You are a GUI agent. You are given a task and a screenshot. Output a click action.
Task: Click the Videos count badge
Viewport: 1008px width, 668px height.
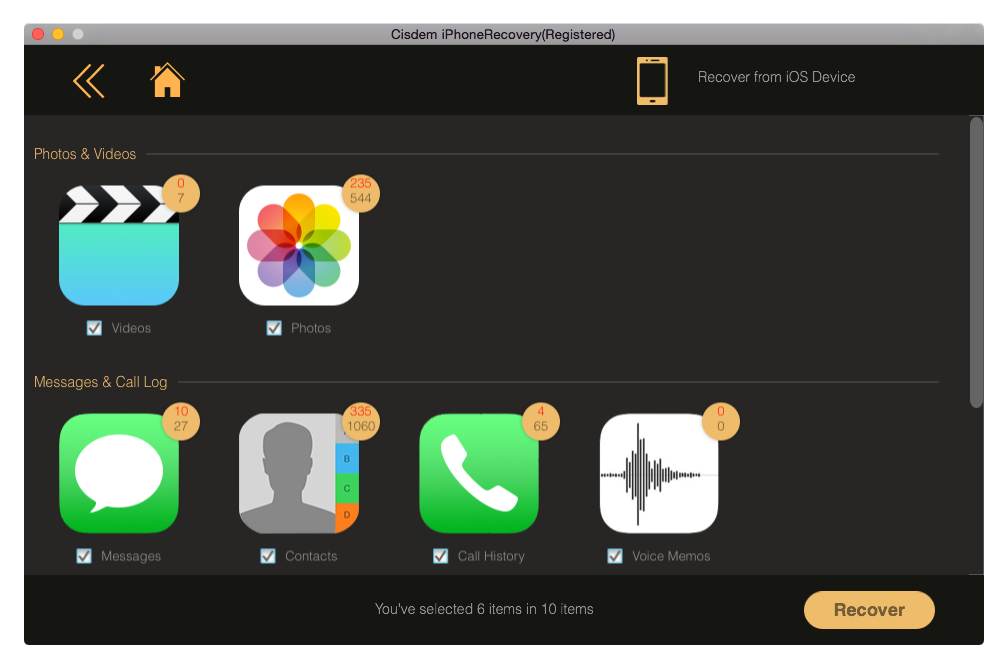click(x=181, y=192)
